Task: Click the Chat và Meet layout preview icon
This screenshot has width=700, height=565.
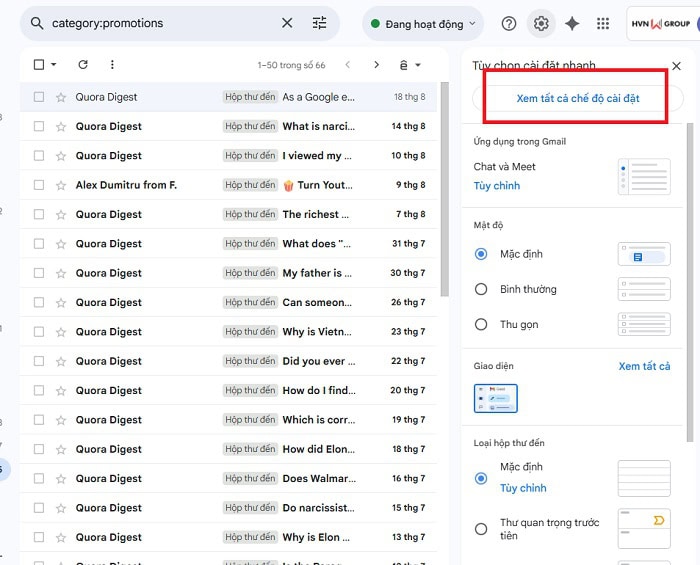Action: (644, 177)
